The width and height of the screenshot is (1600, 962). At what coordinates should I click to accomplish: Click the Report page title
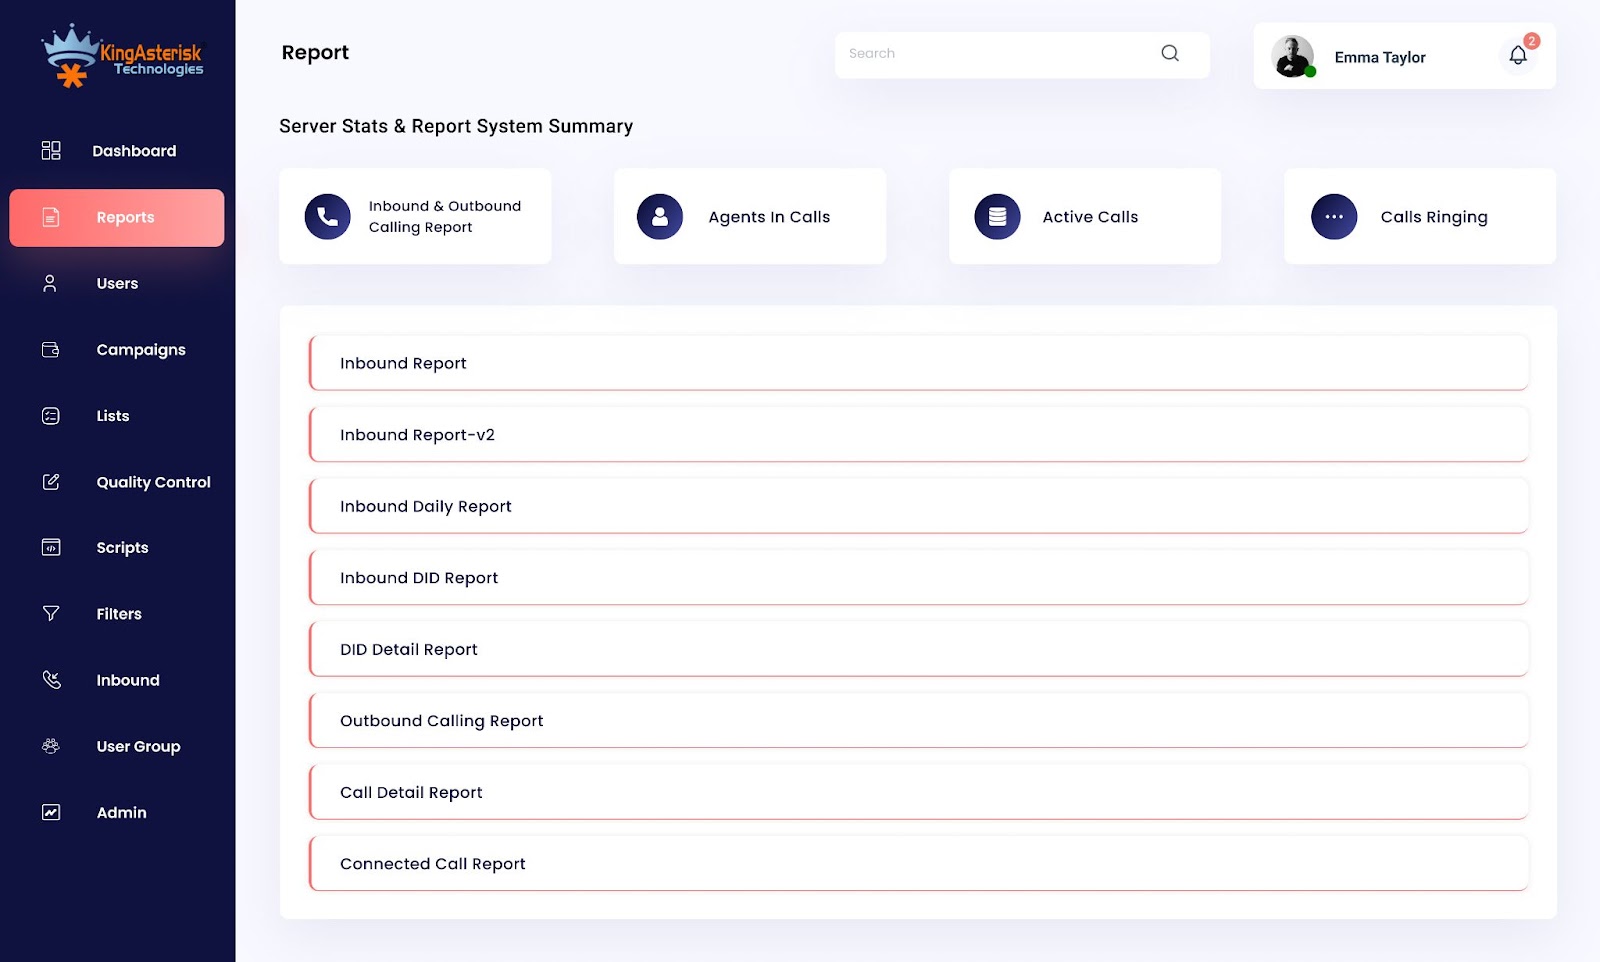click(315, 52)
